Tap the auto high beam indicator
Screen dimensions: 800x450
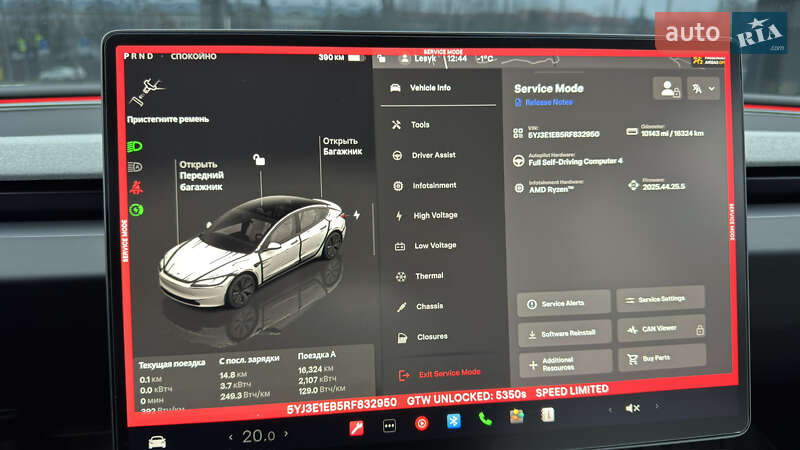click(135, 167)
